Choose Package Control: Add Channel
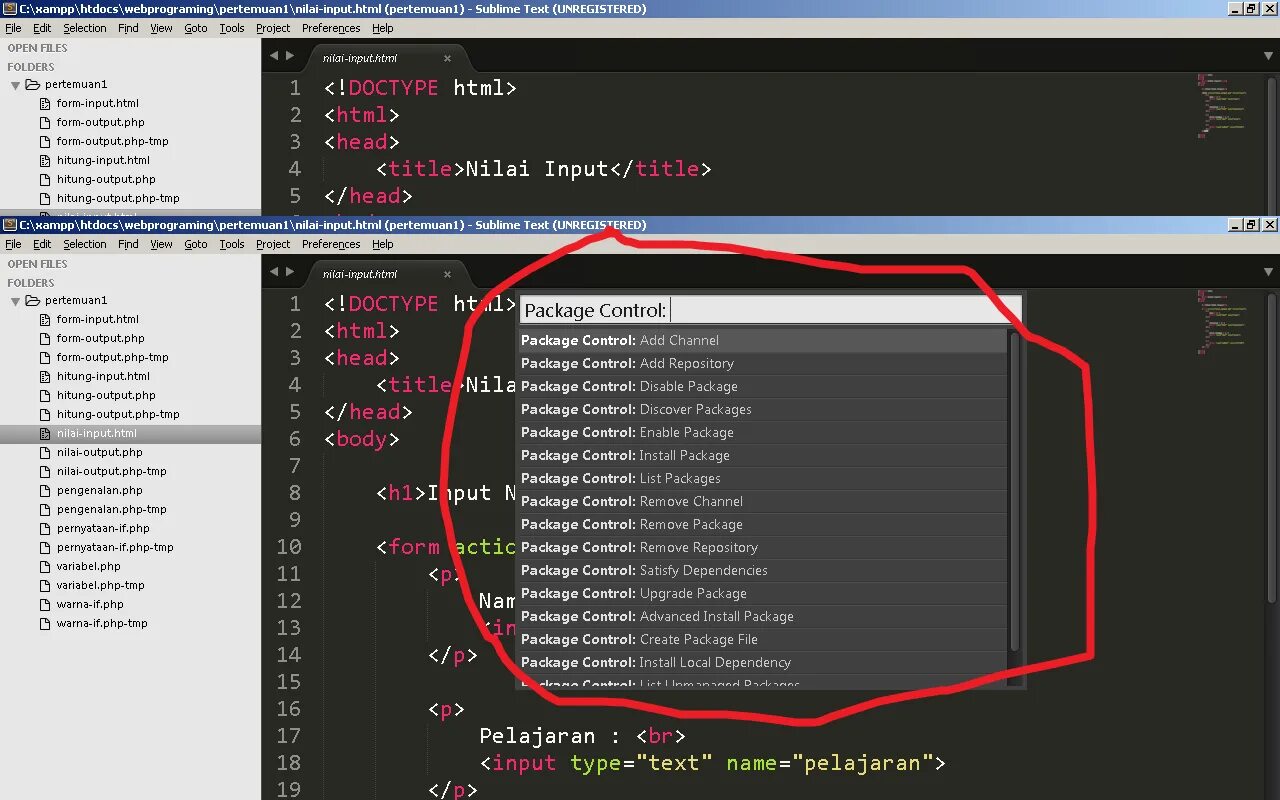 762,340
